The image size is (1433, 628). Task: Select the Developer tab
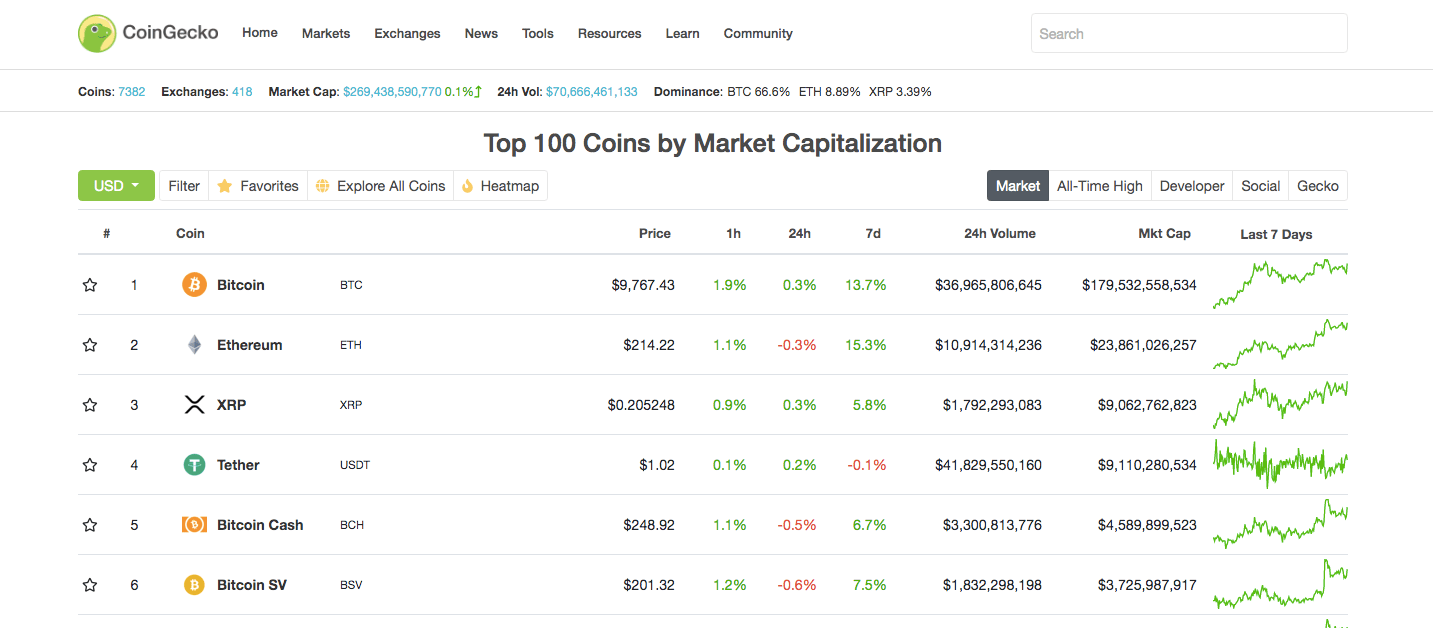[x=1191, y=185]
